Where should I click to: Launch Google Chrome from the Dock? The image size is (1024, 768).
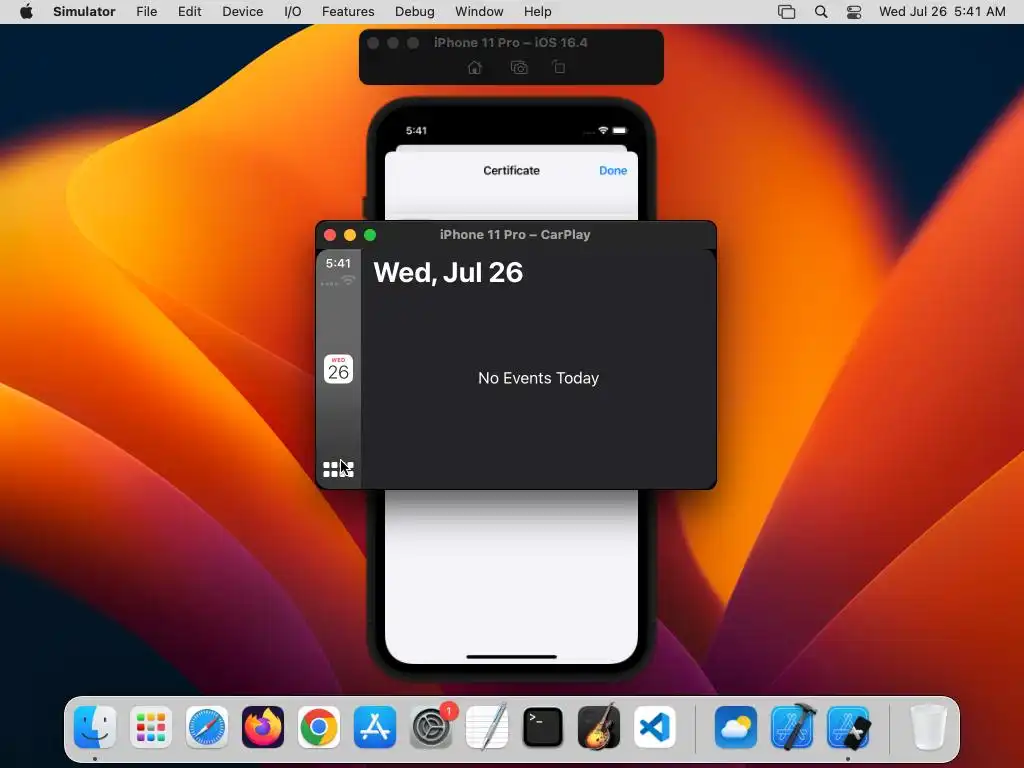[x=319, y=727]
